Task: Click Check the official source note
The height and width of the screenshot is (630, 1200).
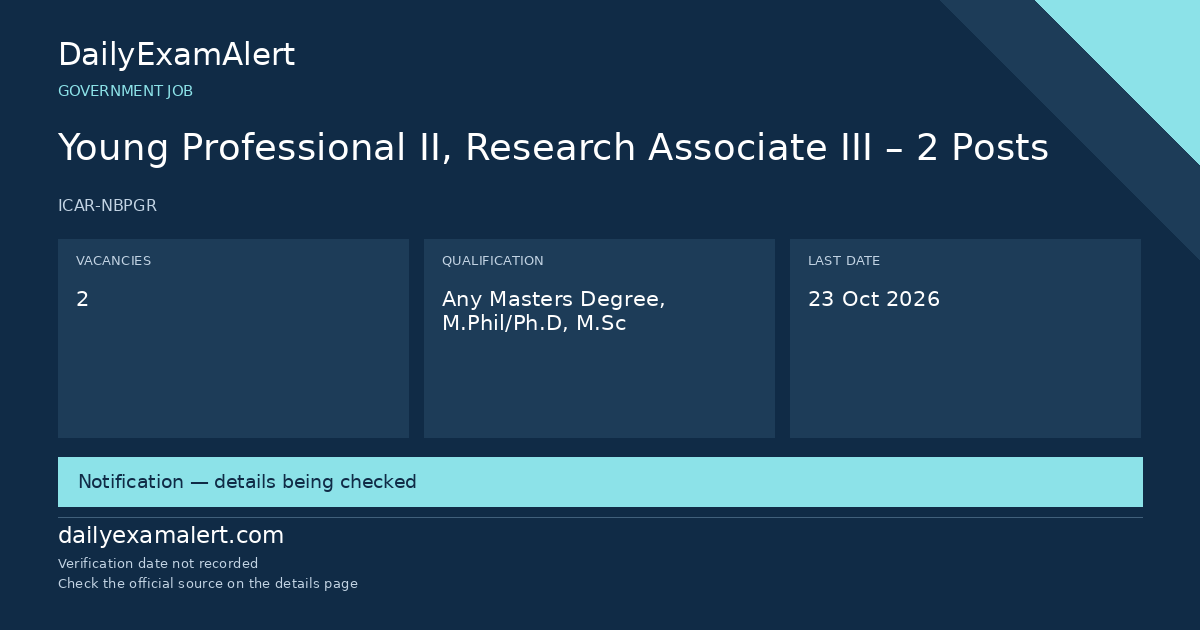Action: tap(208, 584)
